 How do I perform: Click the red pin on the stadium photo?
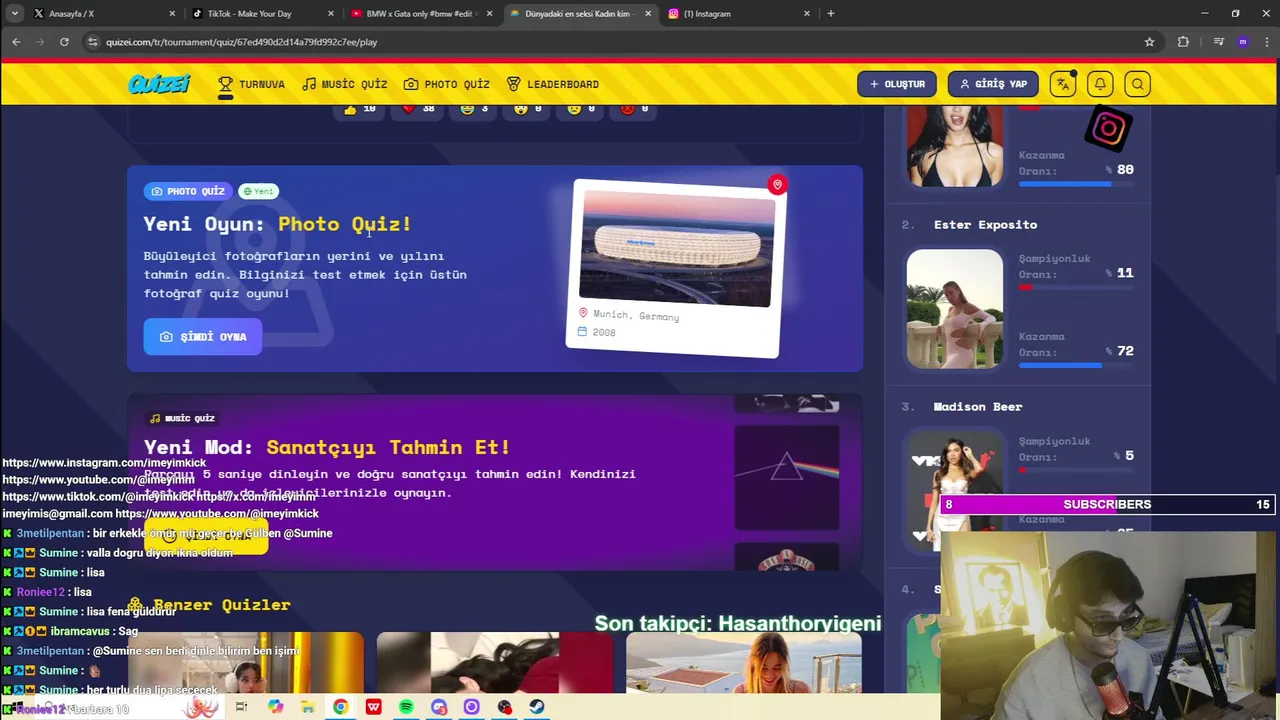click(x=777, y=185)
